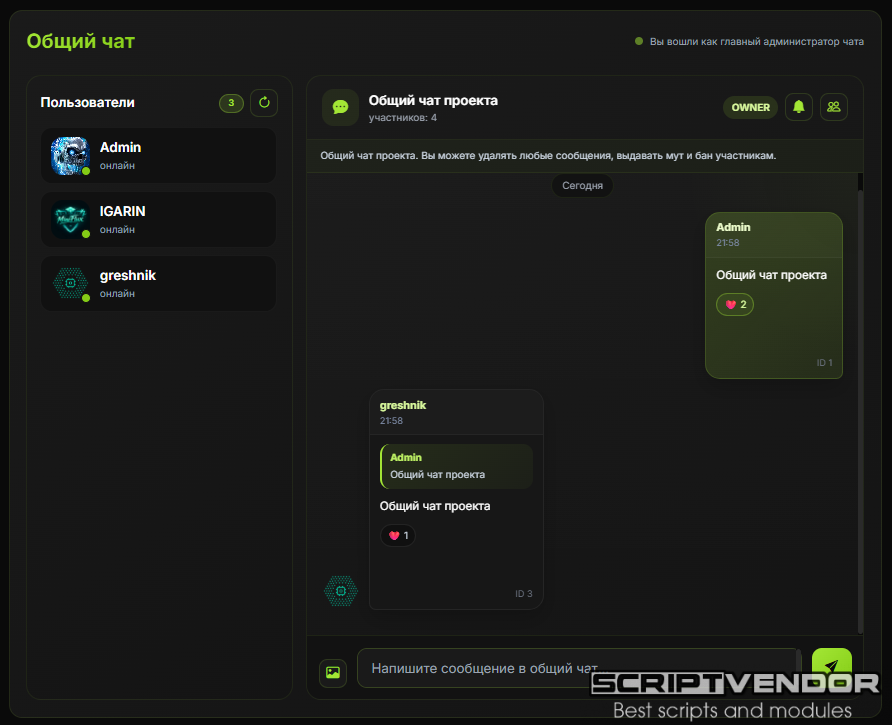Click the chat bubble icon in header

[340, 107]
